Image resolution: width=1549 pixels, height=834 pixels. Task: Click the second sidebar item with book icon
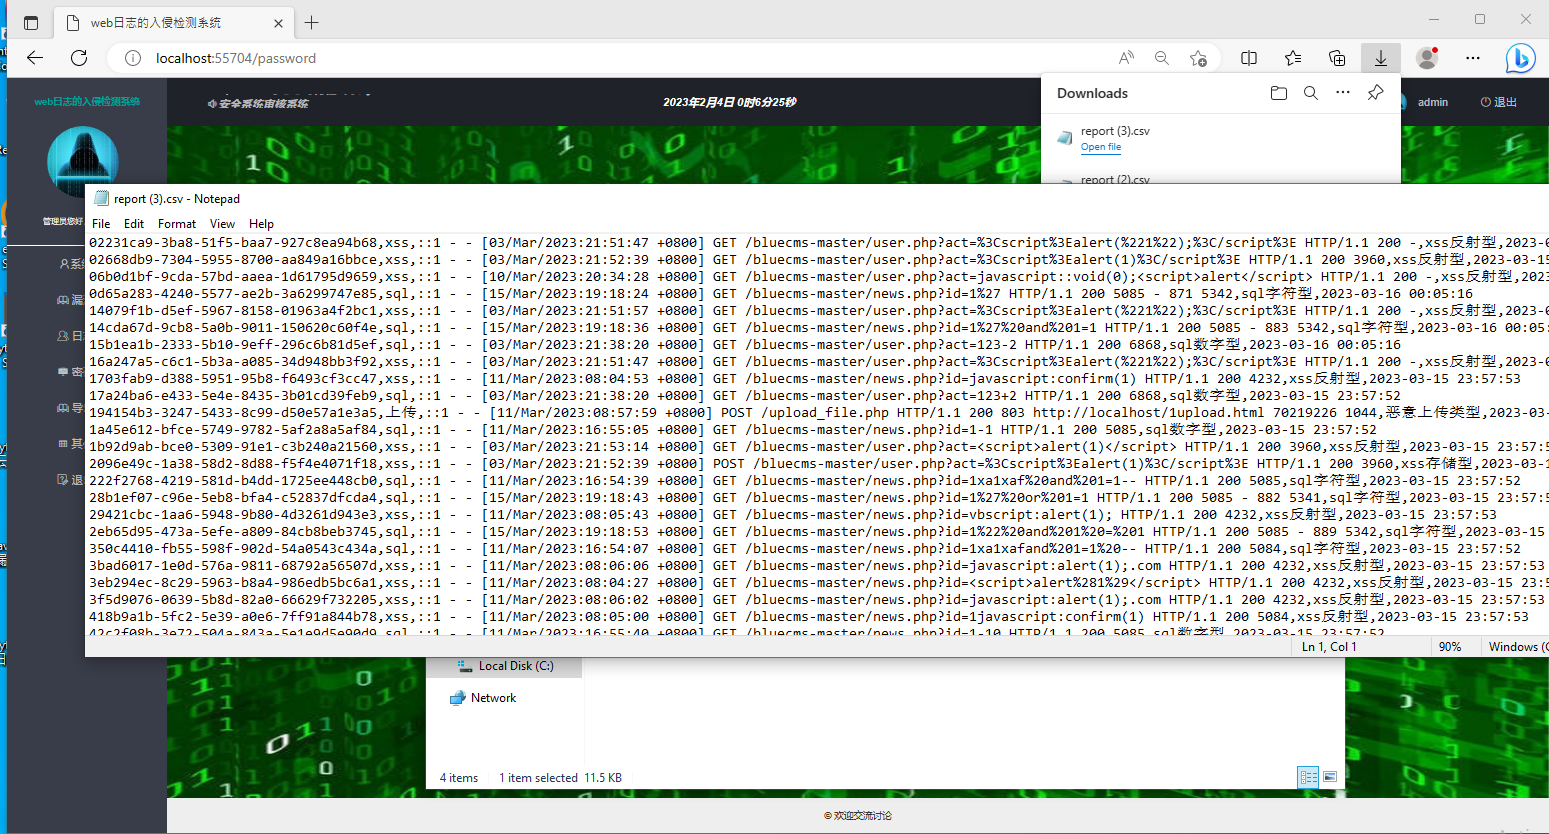70,300
